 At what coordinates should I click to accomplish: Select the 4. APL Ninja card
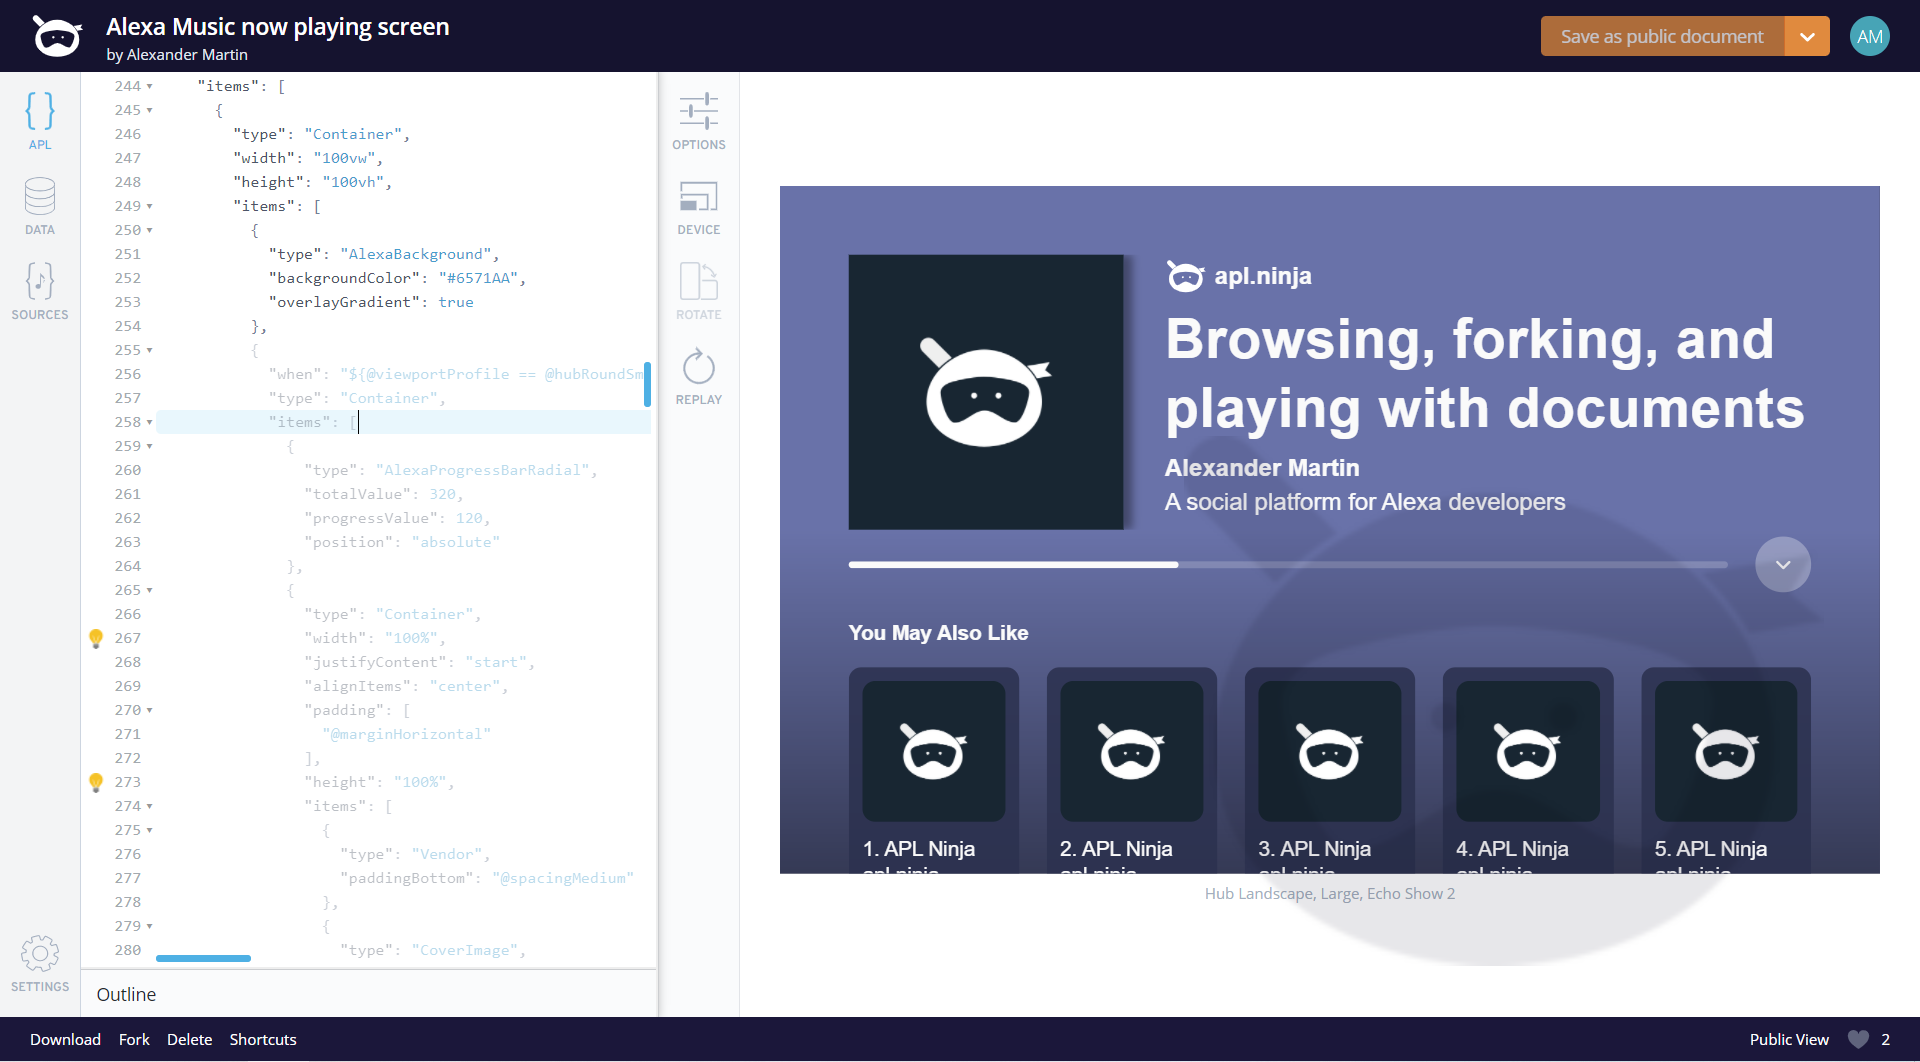click(1528, 770)
